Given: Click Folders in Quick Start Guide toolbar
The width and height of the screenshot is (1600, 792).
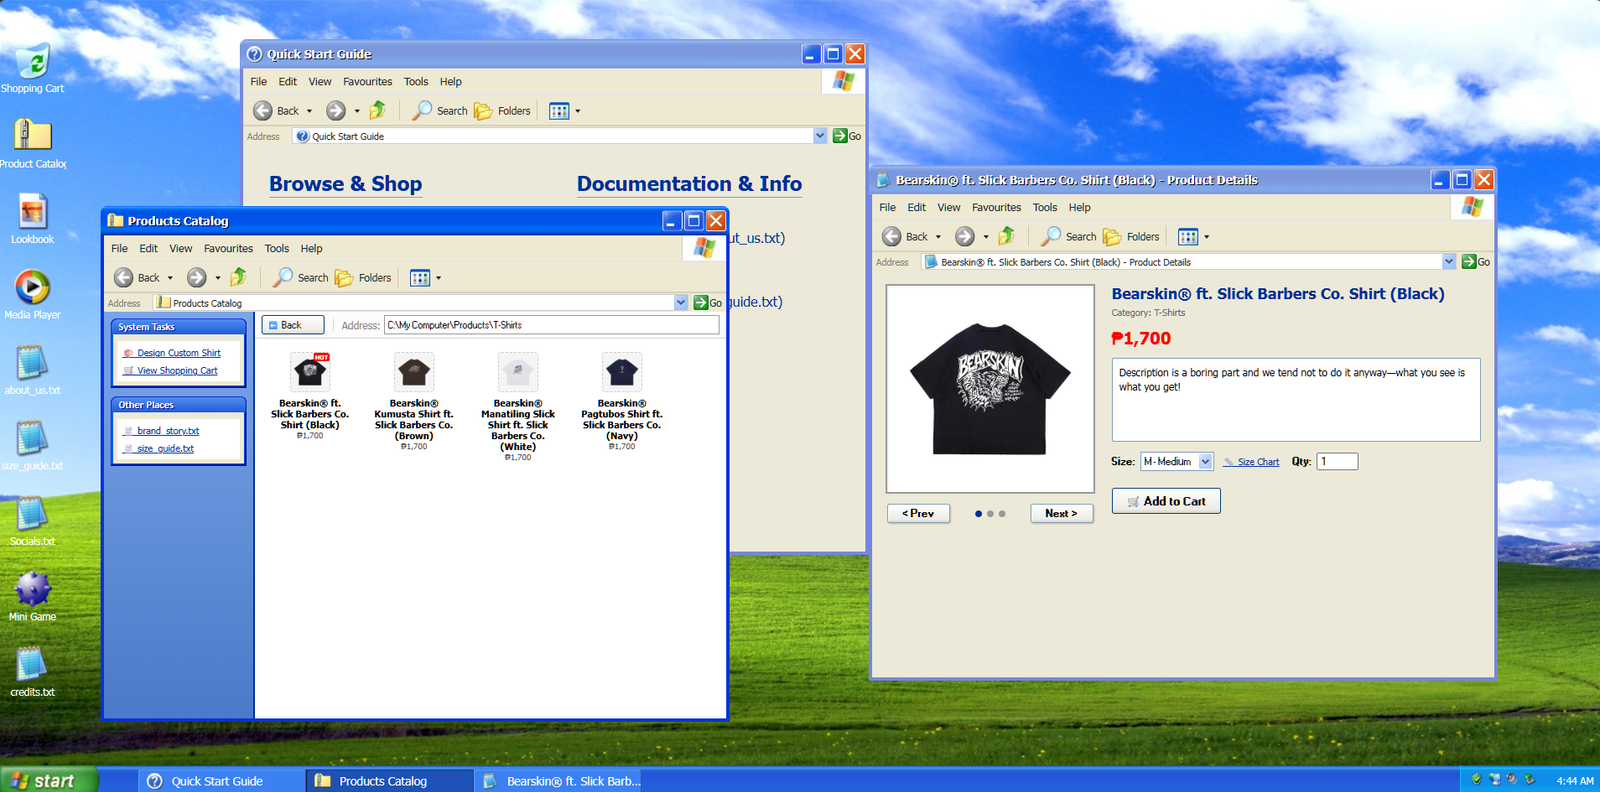Looking at the screenshot, I should tap(502, 110).
